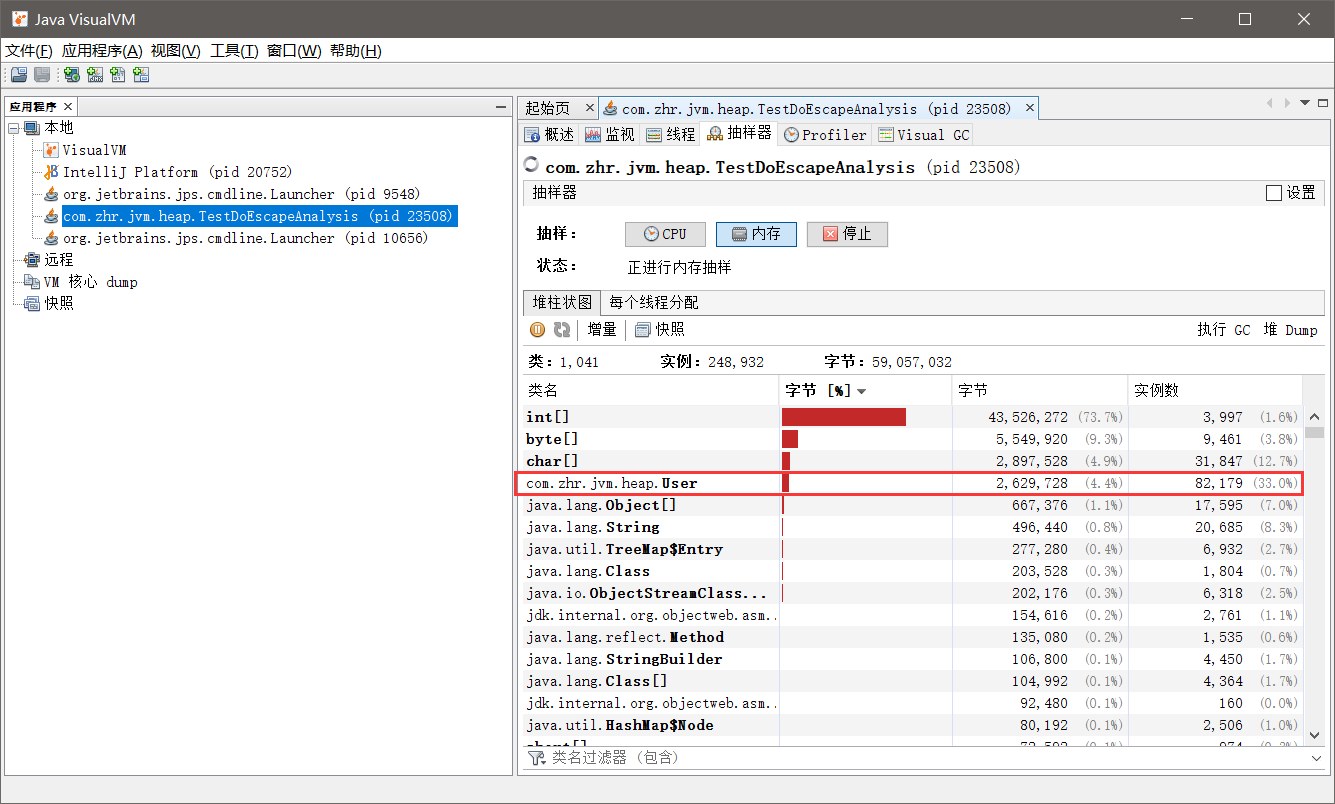Click 堆 Dump

[1290, 330]
